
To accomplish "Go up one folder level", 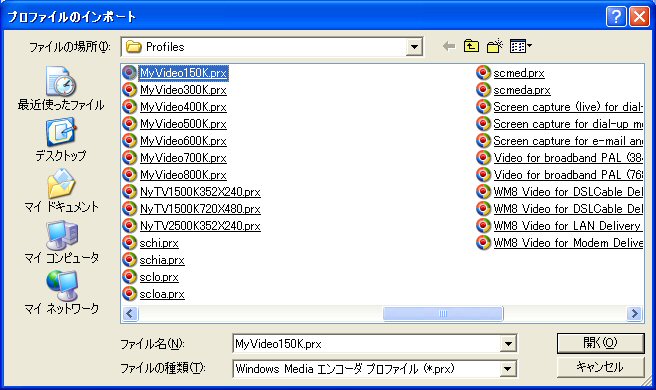I will (x=472, y=46).
